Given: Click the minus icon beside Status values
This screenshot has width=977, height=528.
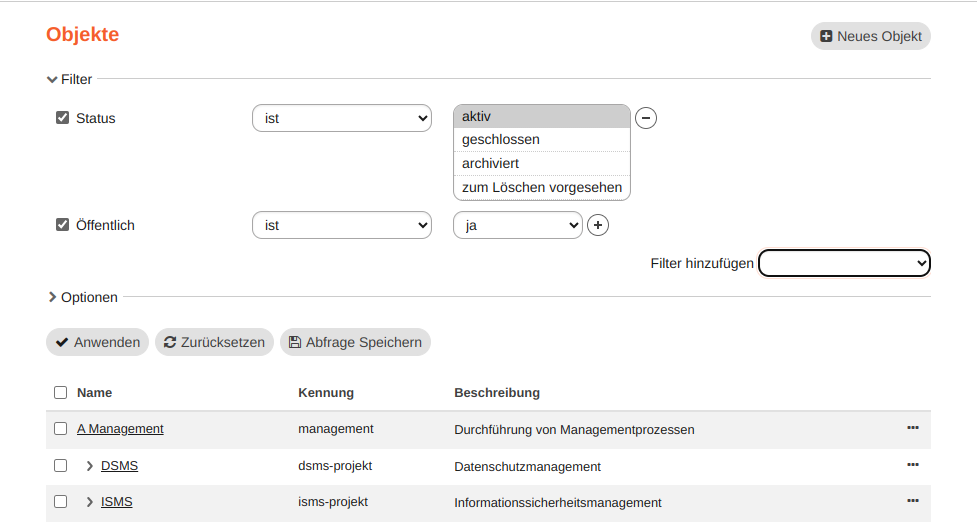Looking at the screenshot, I should tap(646, 118).
